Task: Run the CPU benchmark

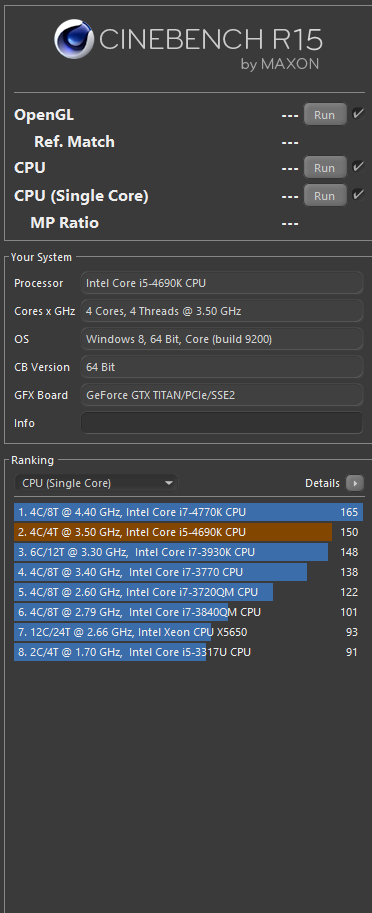Action: pyautogui.click(x=325, y=168)
